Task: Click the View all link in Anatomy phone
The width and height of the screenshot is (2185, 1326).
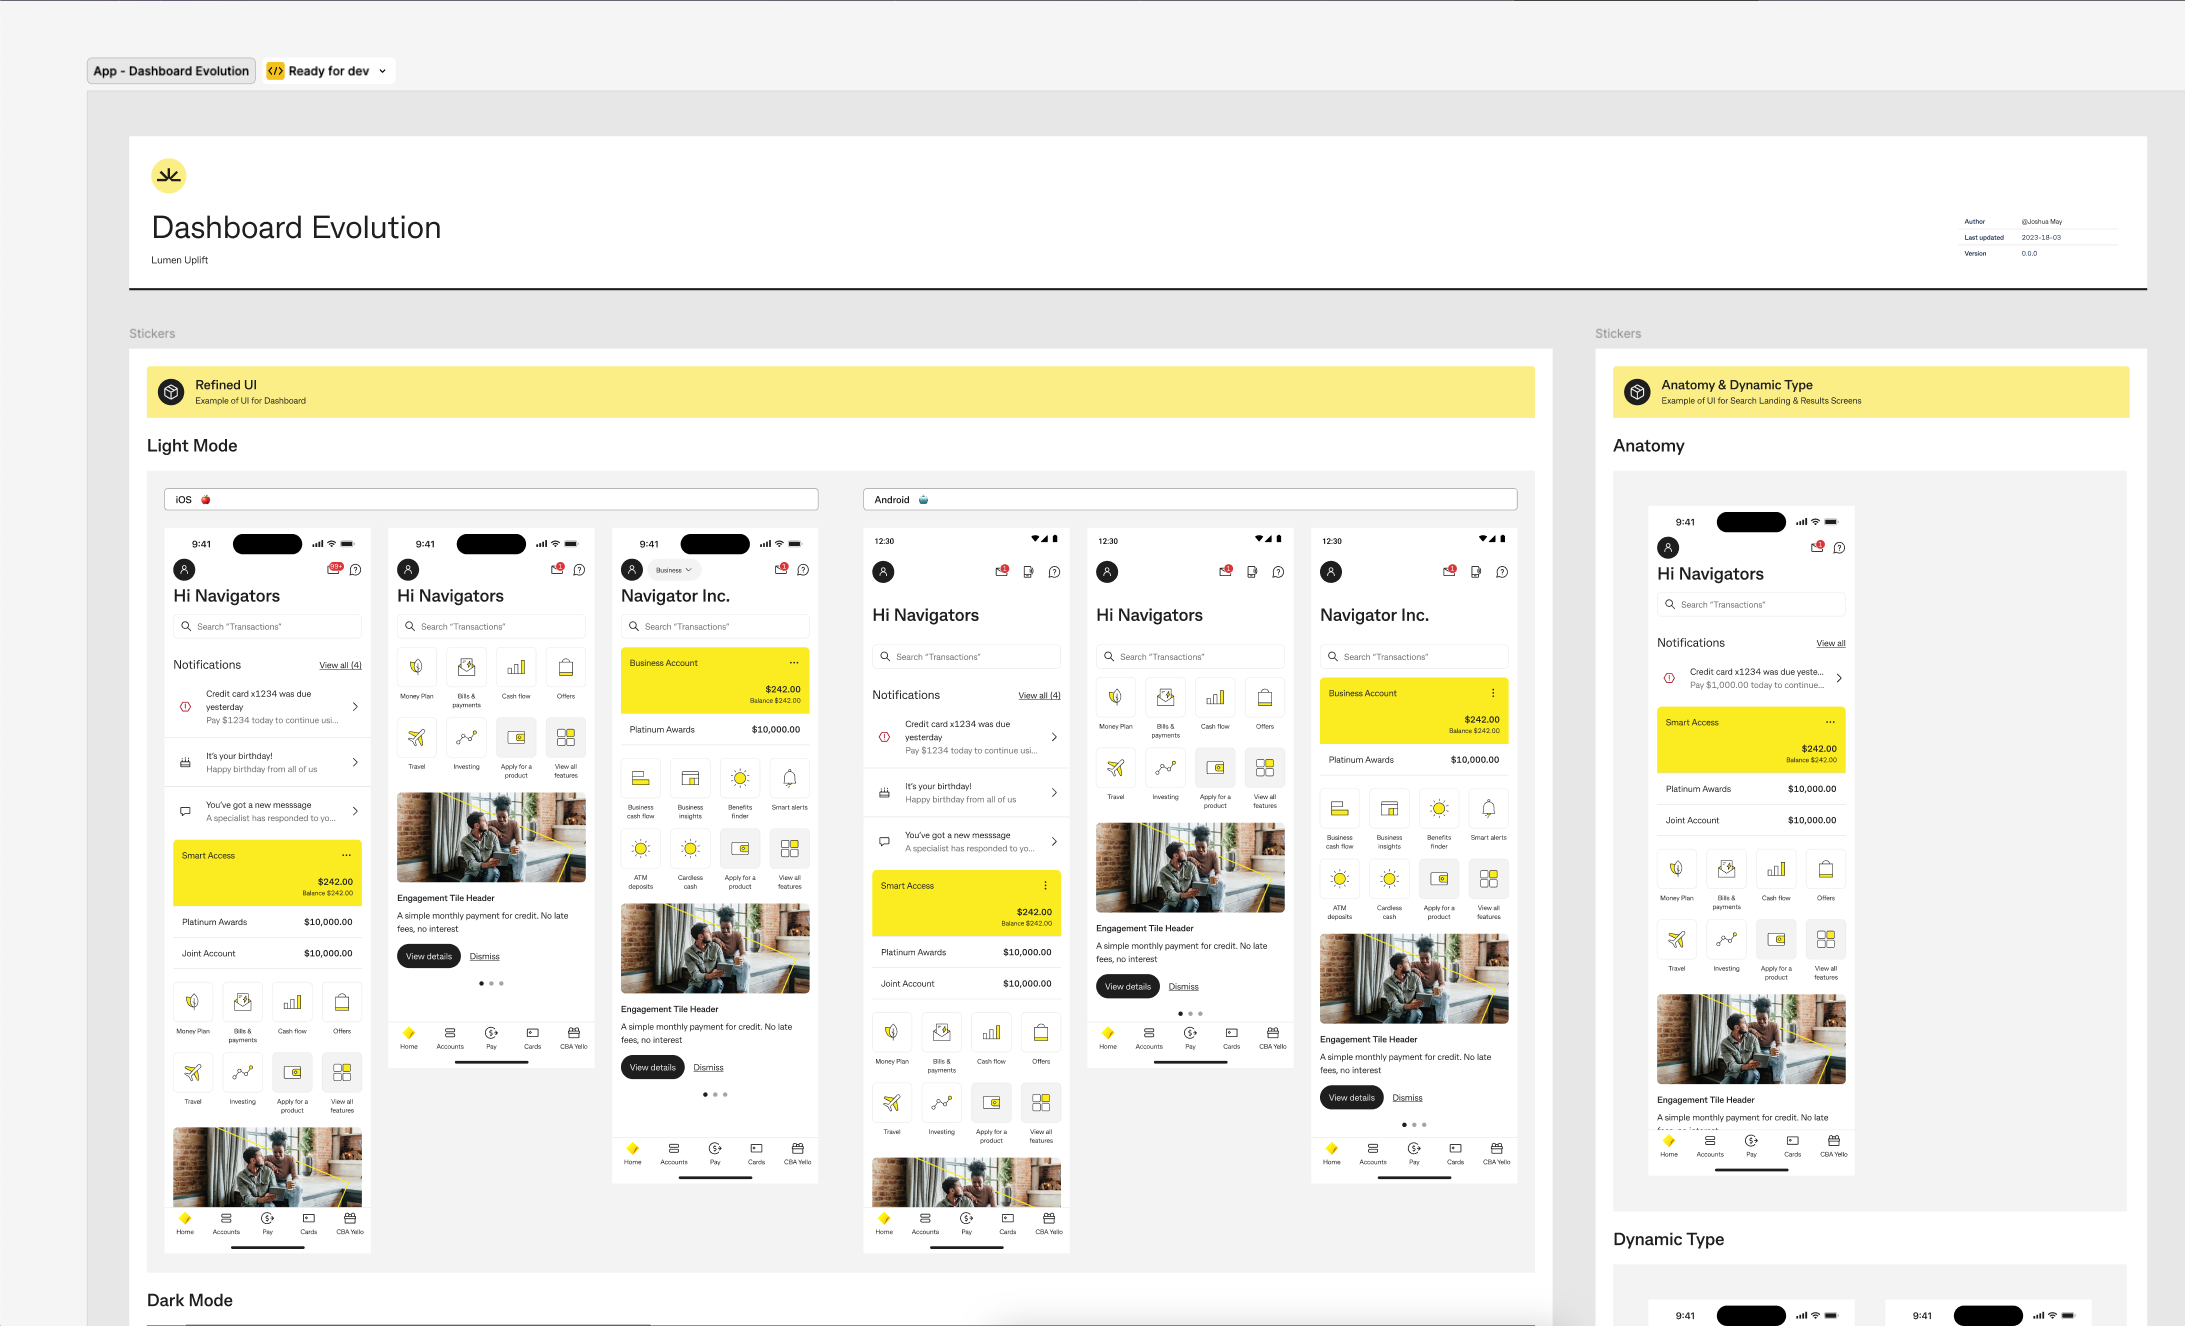Action: [1830, 643]
